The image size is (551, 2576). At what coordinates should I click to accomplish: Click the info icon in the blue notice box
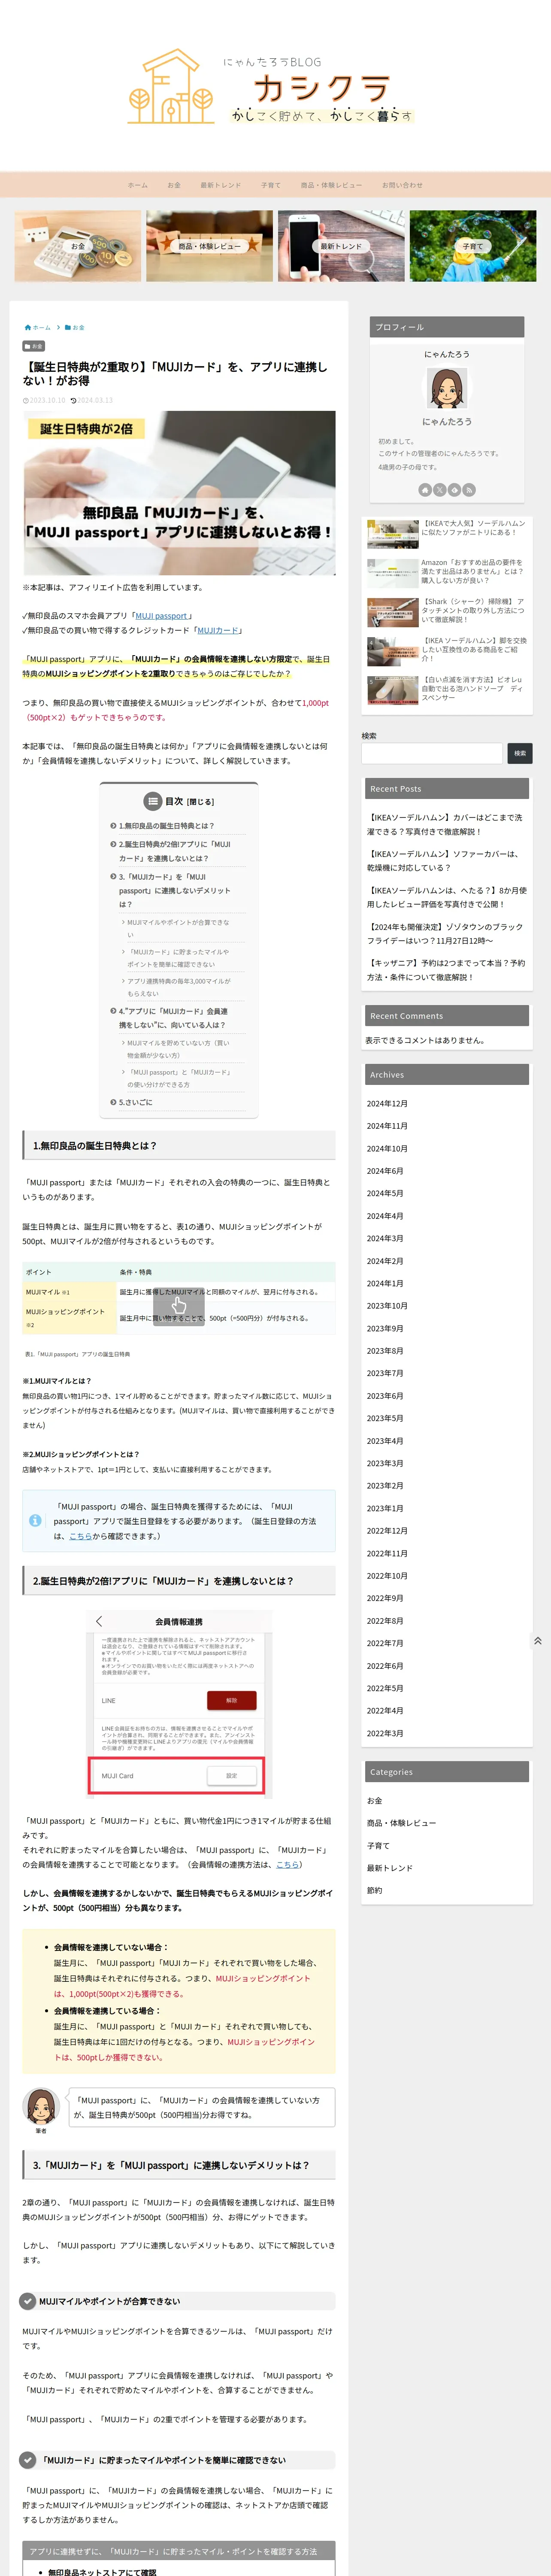pos(35,1520)
